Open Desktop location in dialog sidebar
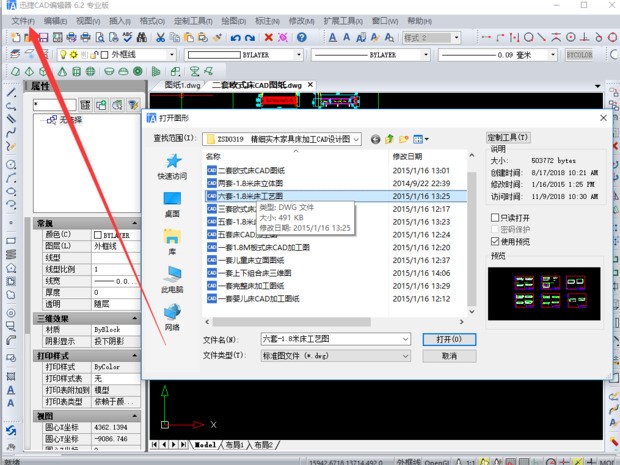This screenshot has height=465, width=620. (172, 204)
